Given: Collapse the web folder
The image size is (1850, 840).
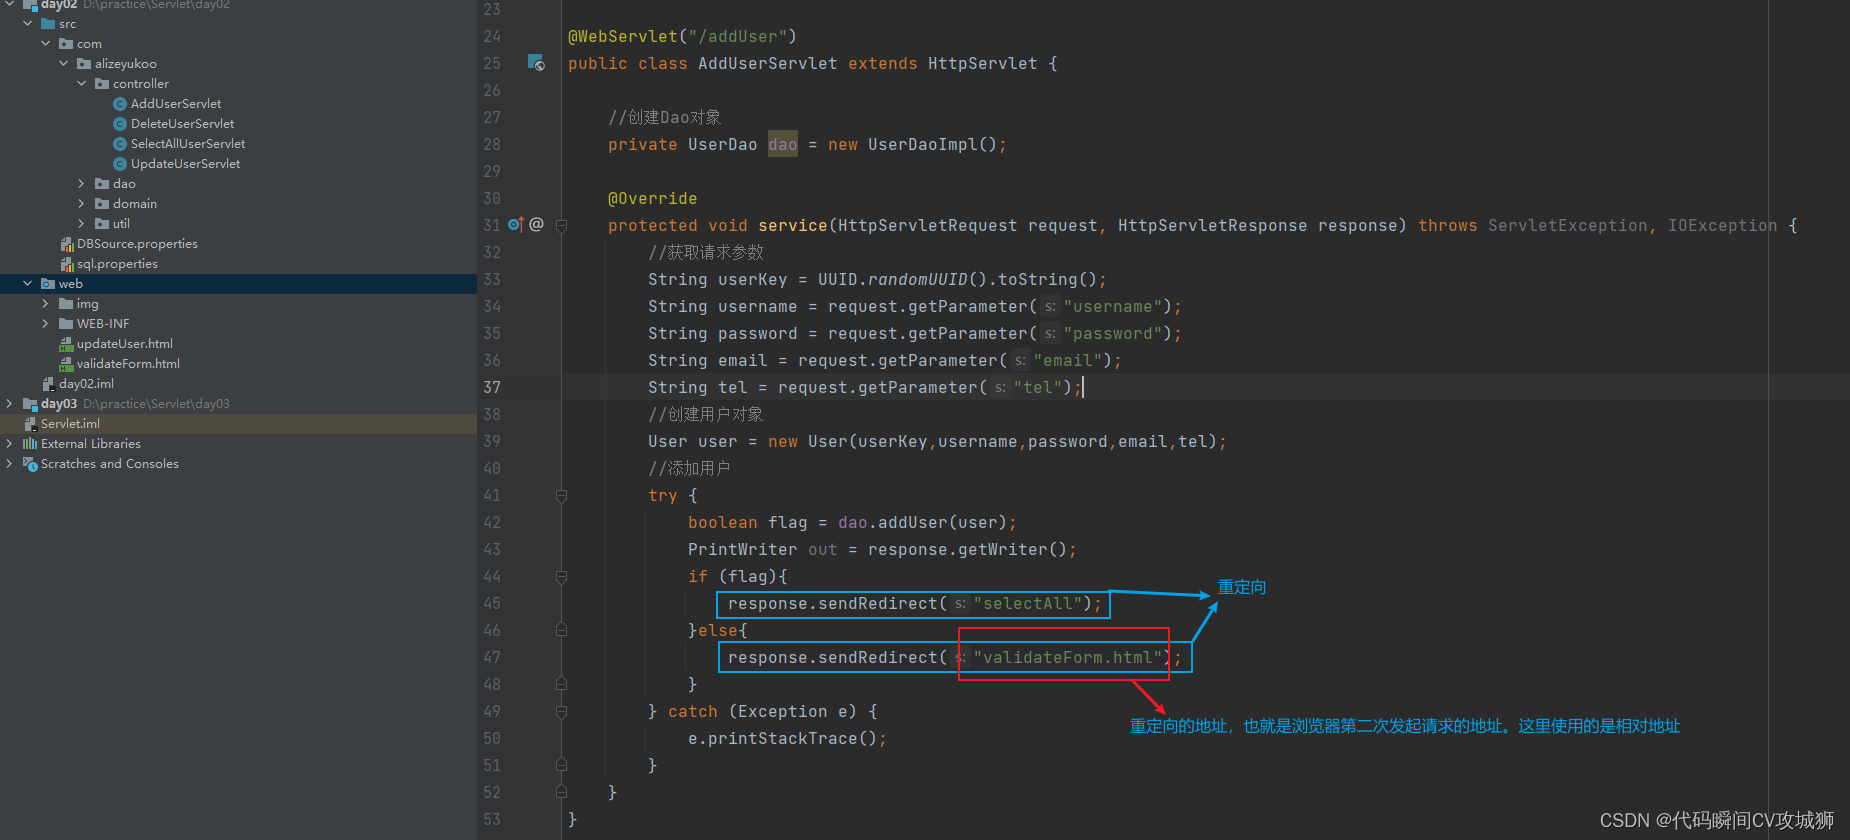Looking at the screenshot, I should click(x=28, y=284).
